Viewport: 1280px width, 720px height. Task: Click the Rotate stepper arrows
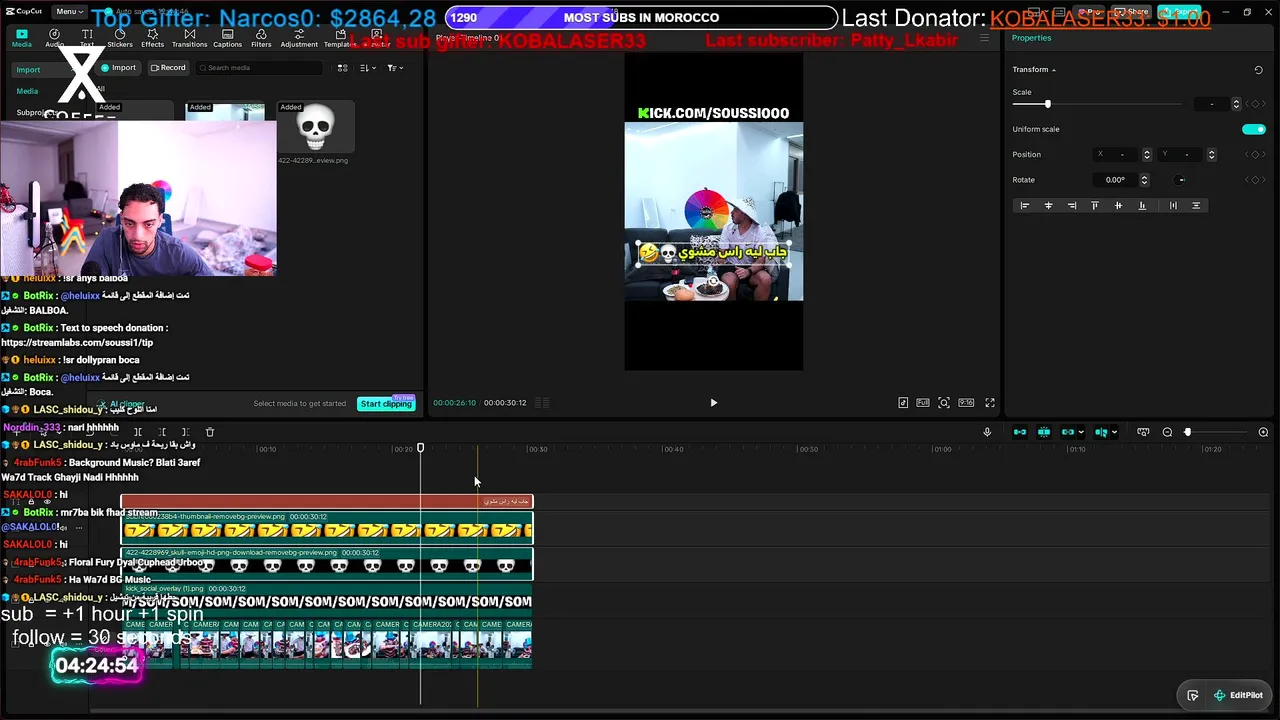coord(1144,180)
